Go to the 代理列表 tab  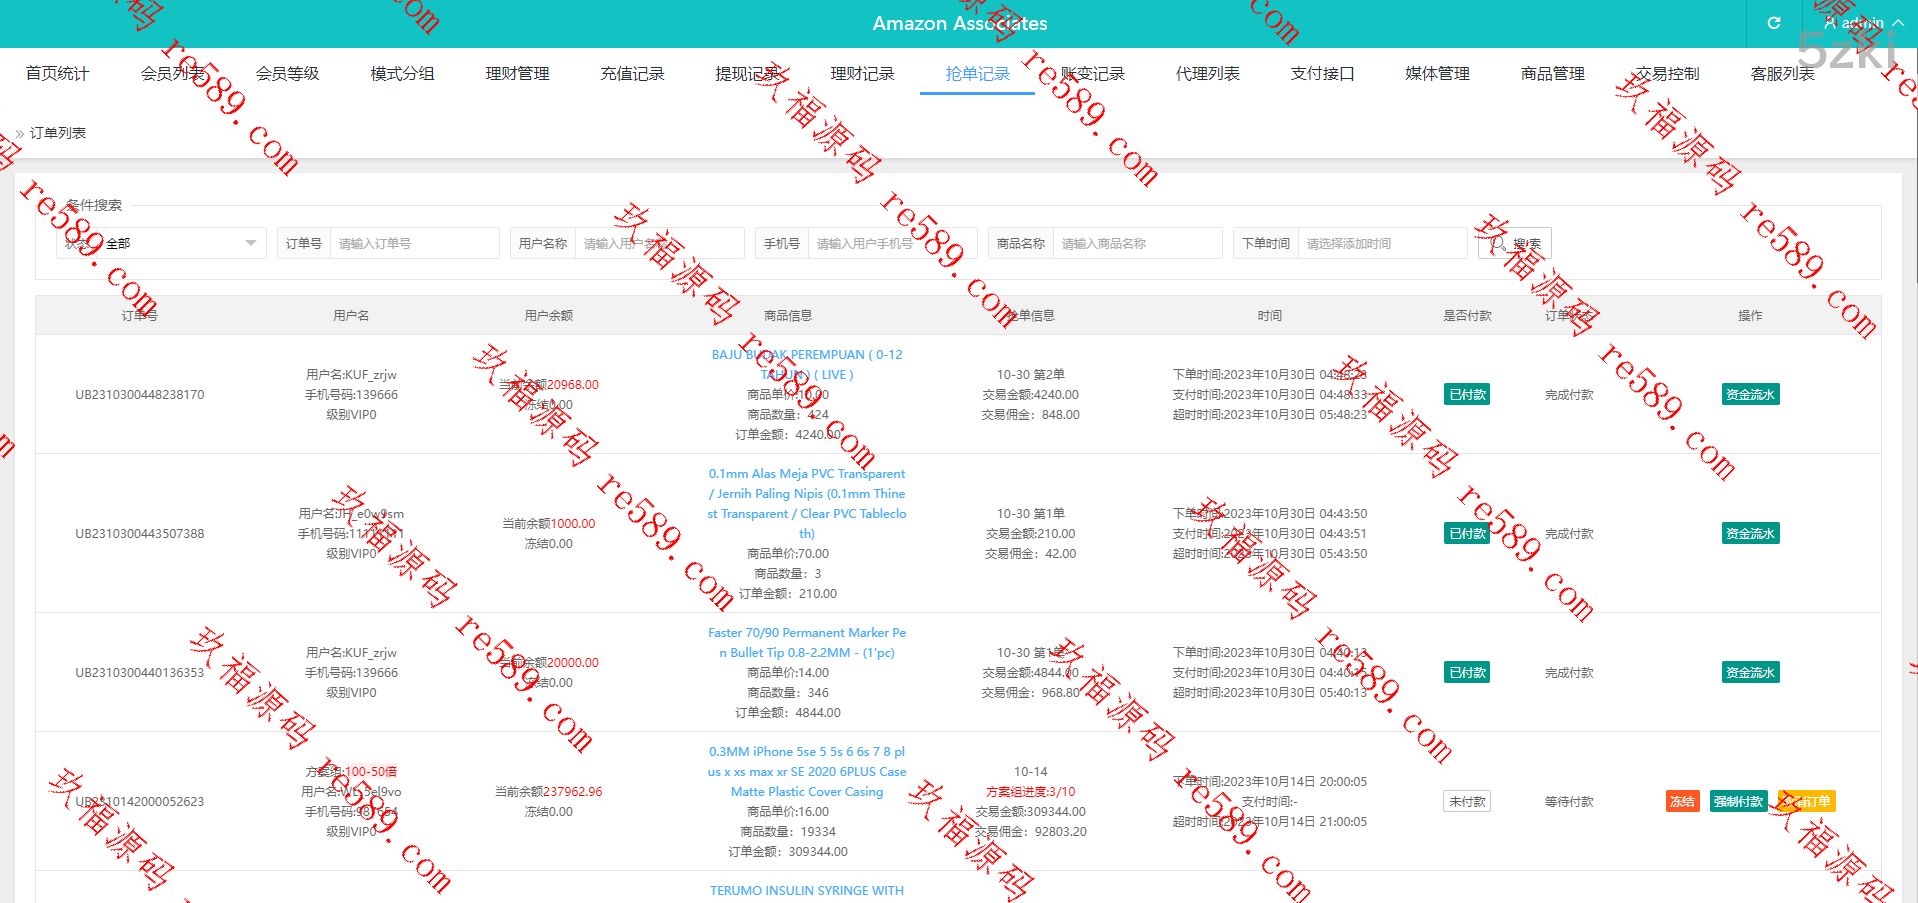coord(1208,73)
